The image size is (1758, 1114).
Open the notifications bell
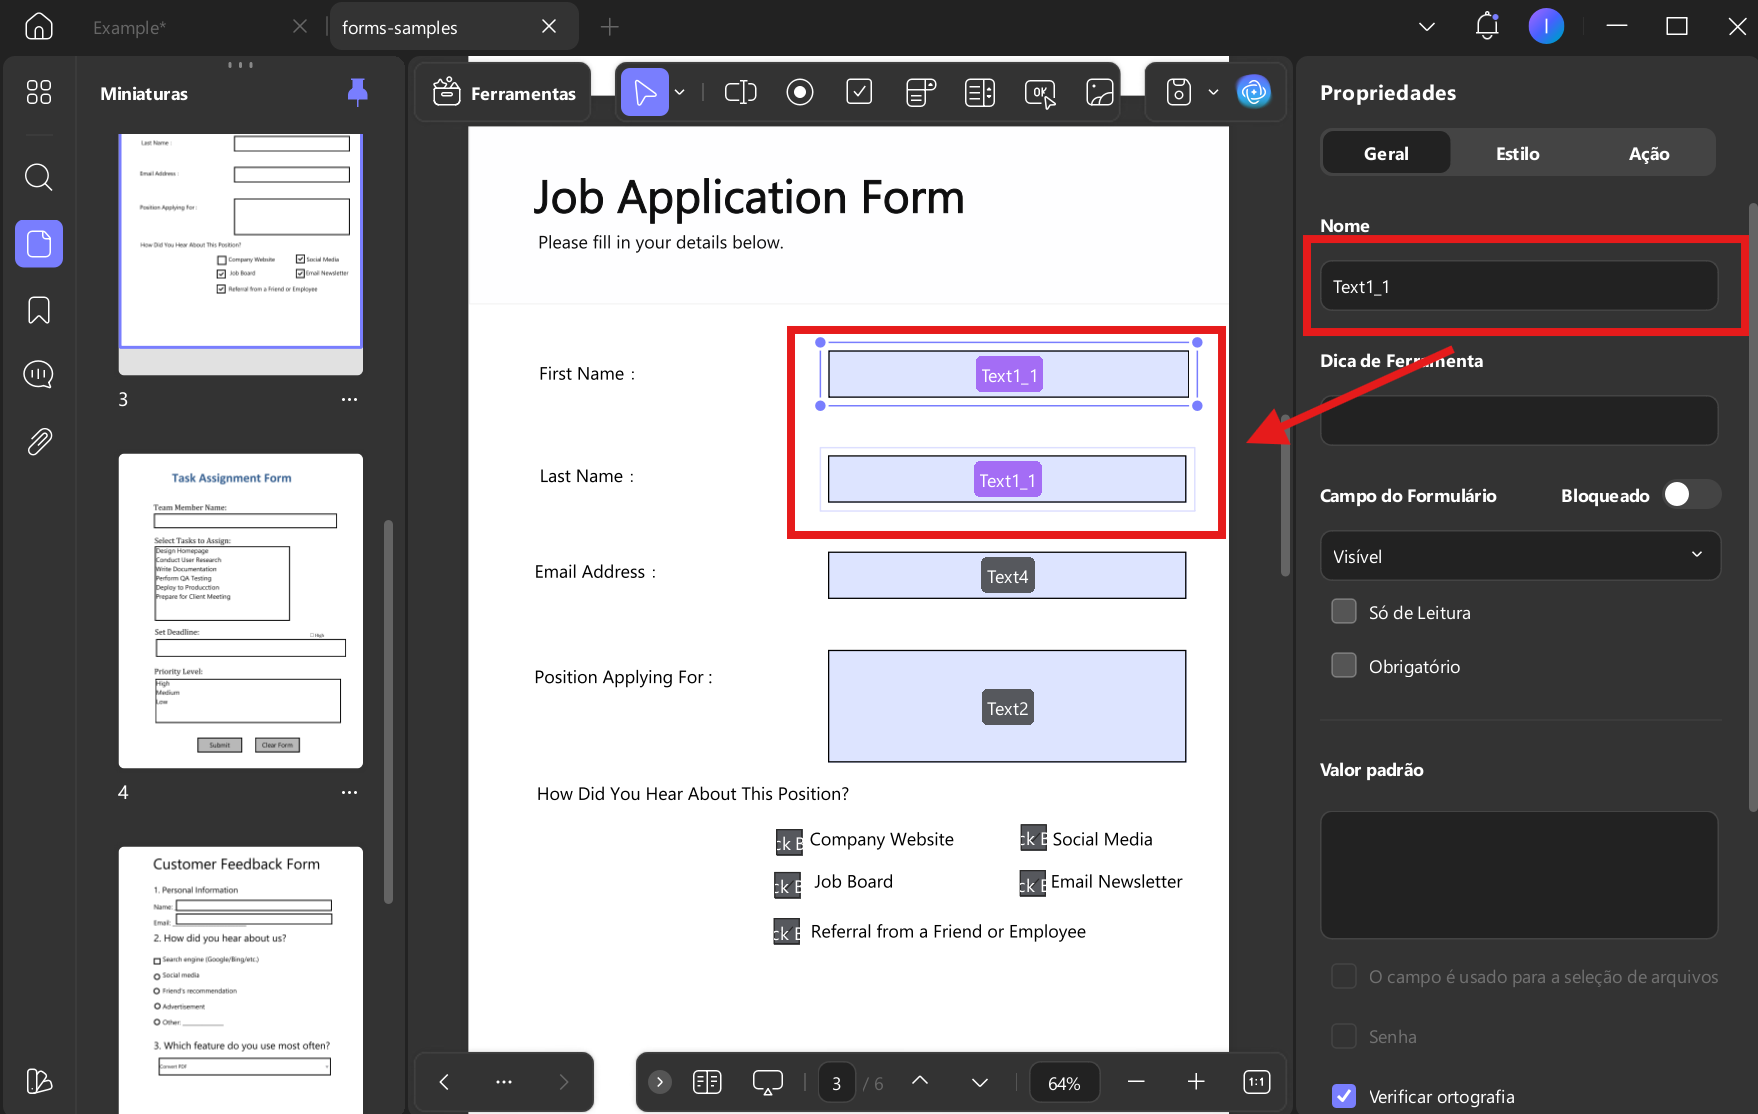point(1487,26)
